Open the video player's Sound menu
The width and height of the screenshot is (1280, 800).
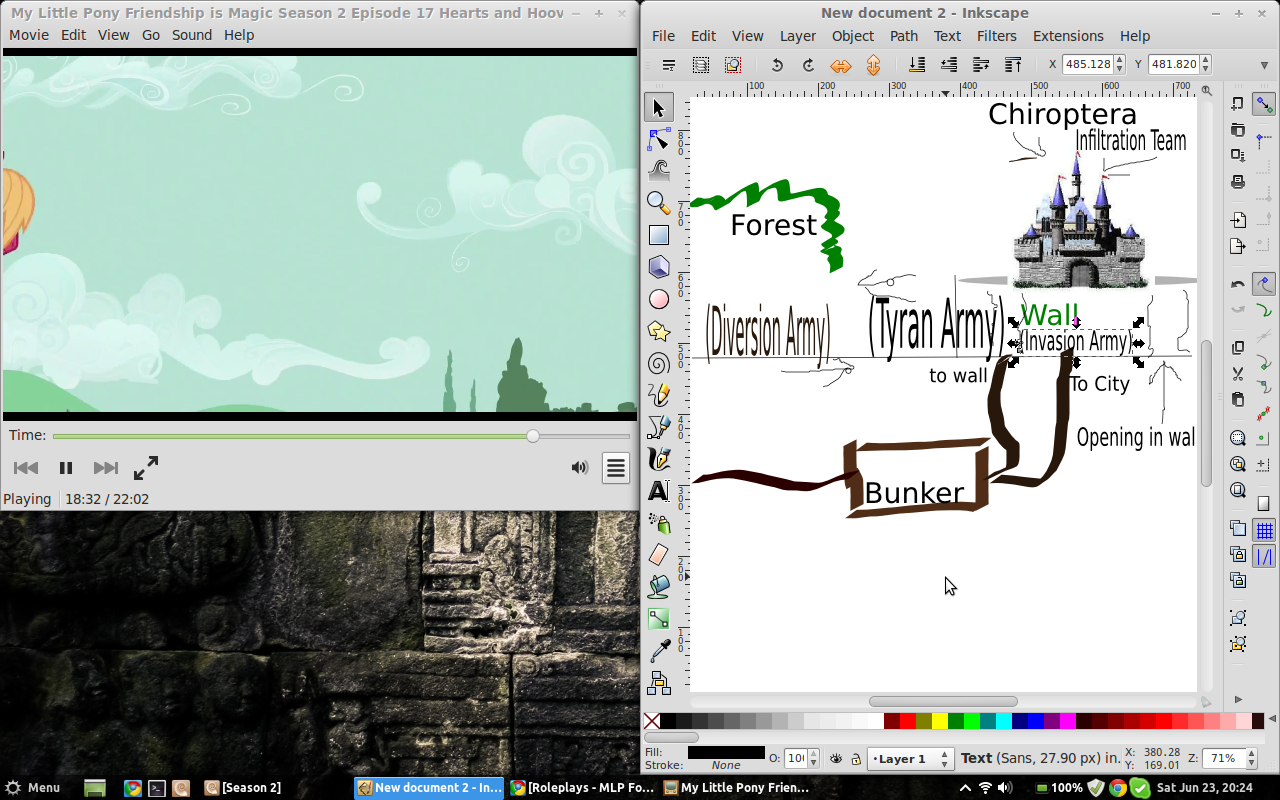pos(192,35)
